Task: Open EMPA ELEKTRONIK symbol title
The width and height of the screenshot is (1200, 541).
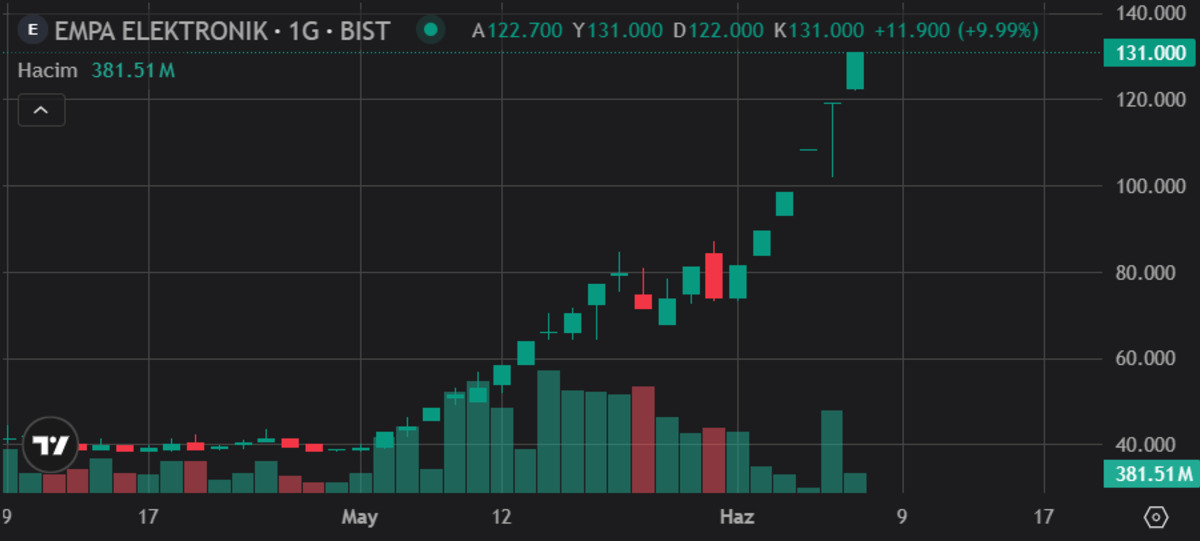Action: (221, 30)
